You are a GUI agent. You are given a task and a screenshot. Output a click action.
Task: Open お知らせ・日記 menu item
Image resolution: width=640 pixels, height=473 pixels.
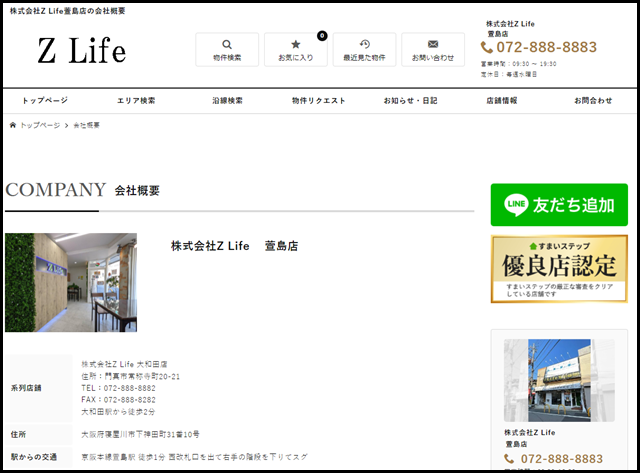click(410, 100)
